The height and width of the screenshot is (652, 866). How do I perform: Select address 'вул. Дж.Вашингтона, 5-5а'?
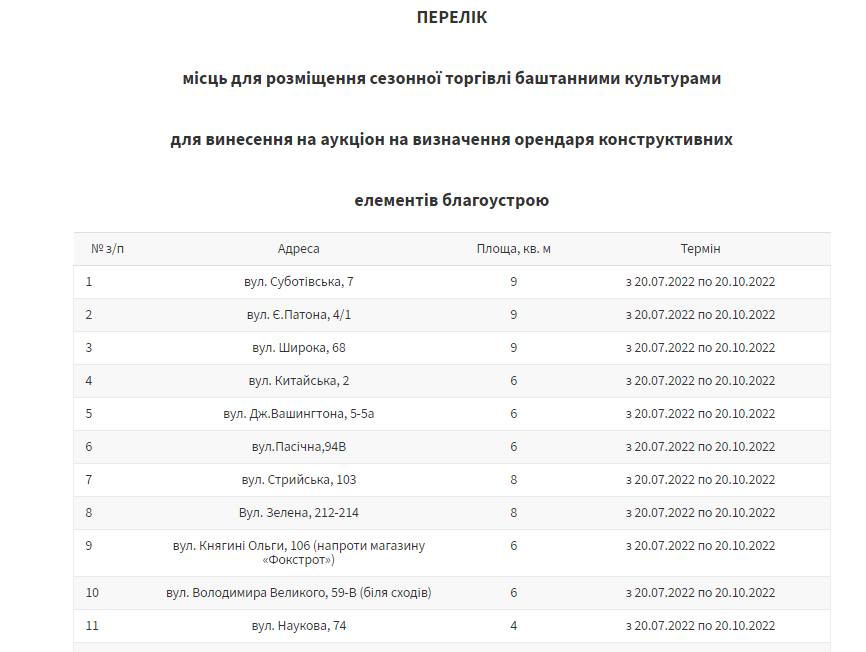[x=299, y=414]
